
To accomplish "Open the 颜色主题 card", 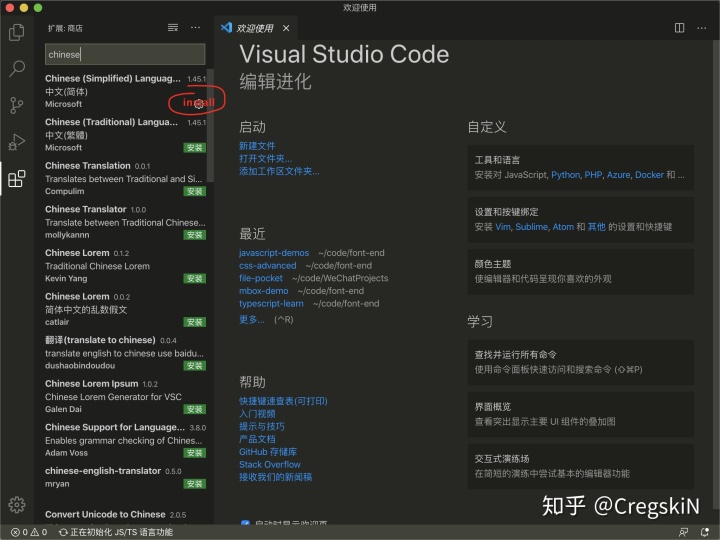I will (580, 271).
